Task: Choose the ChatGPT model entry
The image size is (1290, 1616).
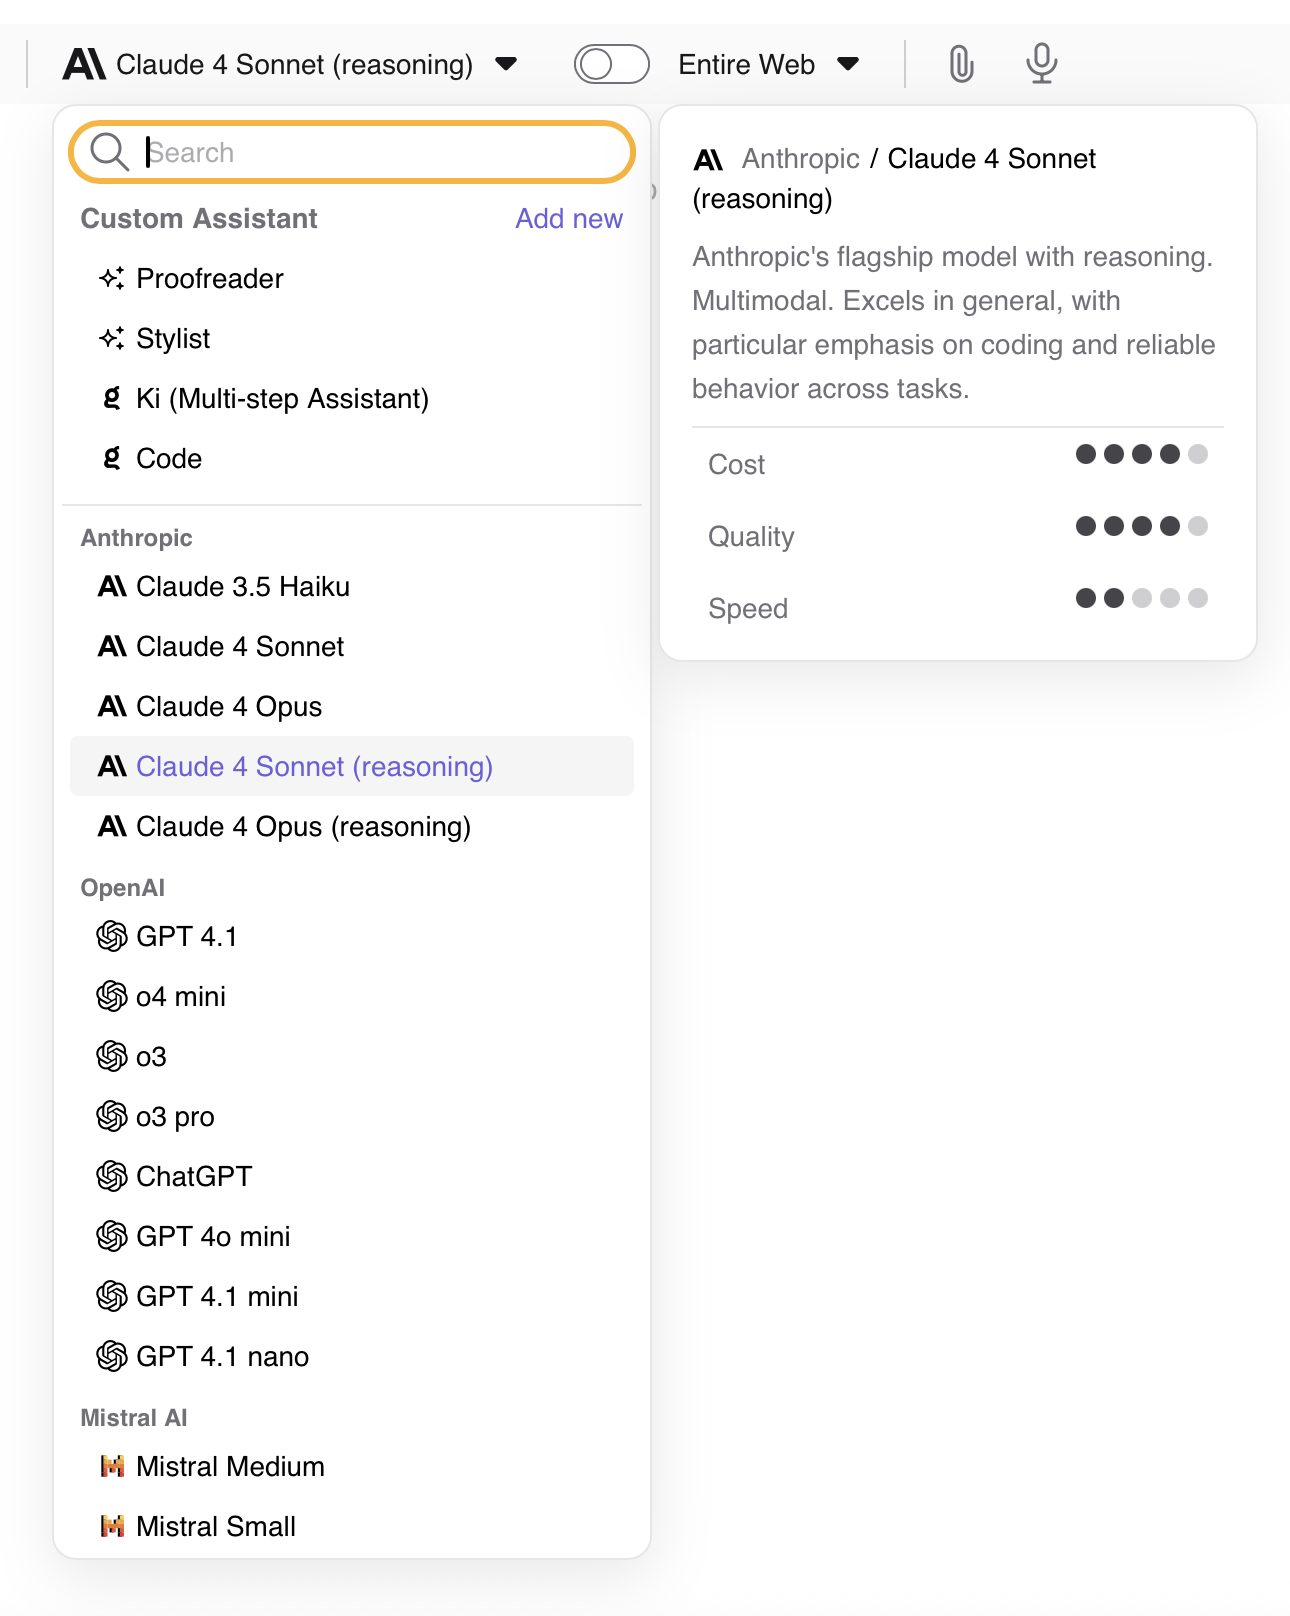Action: click(194, 1177)
